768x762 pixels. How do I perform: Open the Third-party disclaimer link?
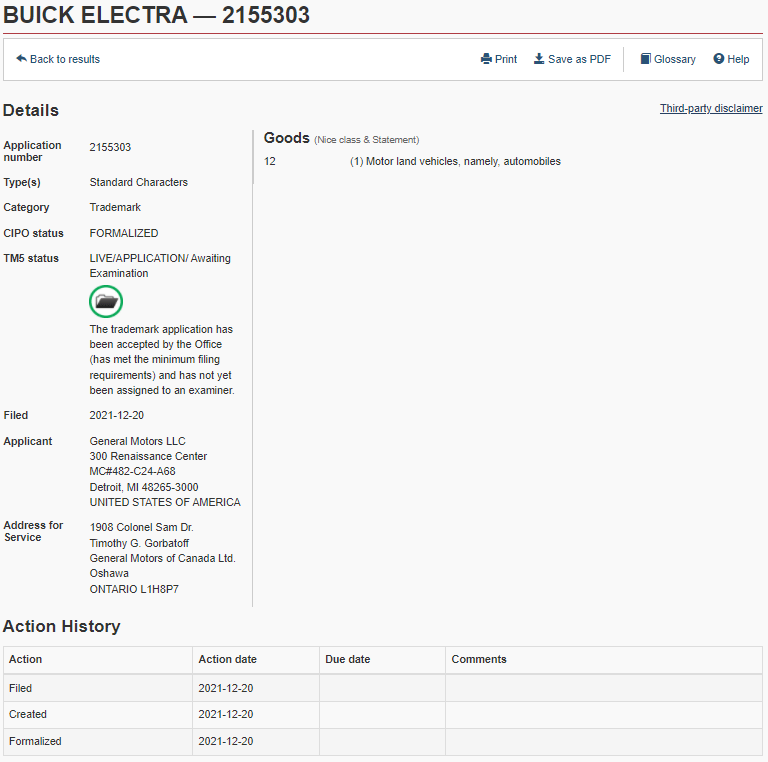711,108
